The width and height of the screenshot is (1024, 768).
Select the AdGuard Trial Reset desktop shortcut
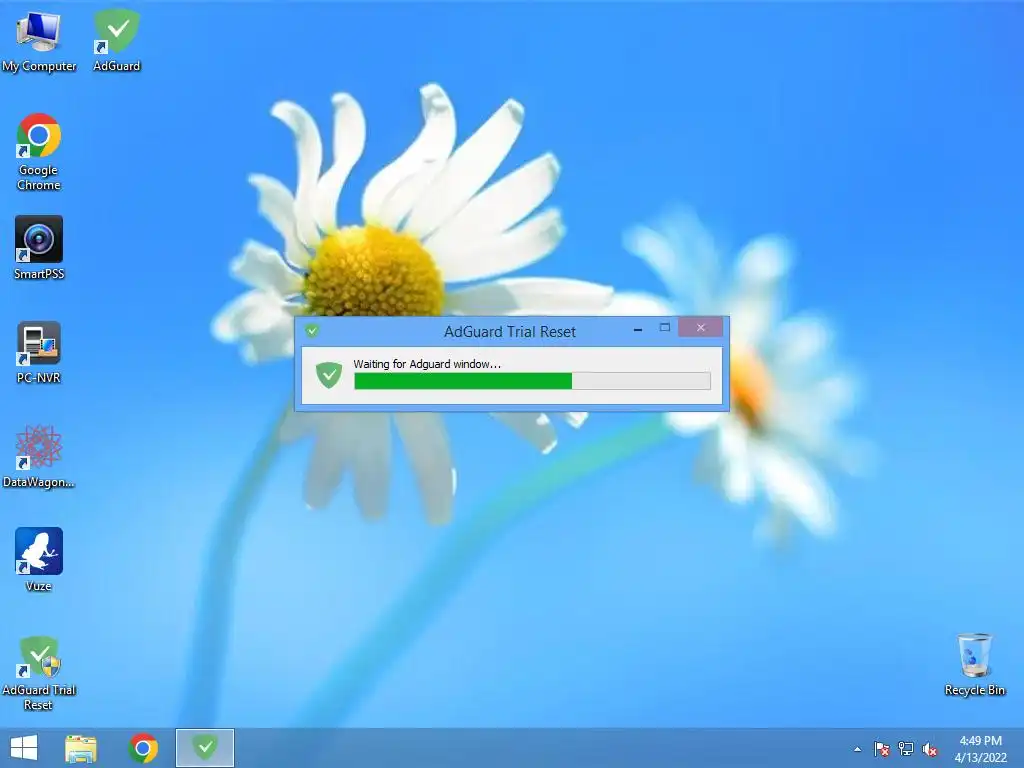(39, 673)
